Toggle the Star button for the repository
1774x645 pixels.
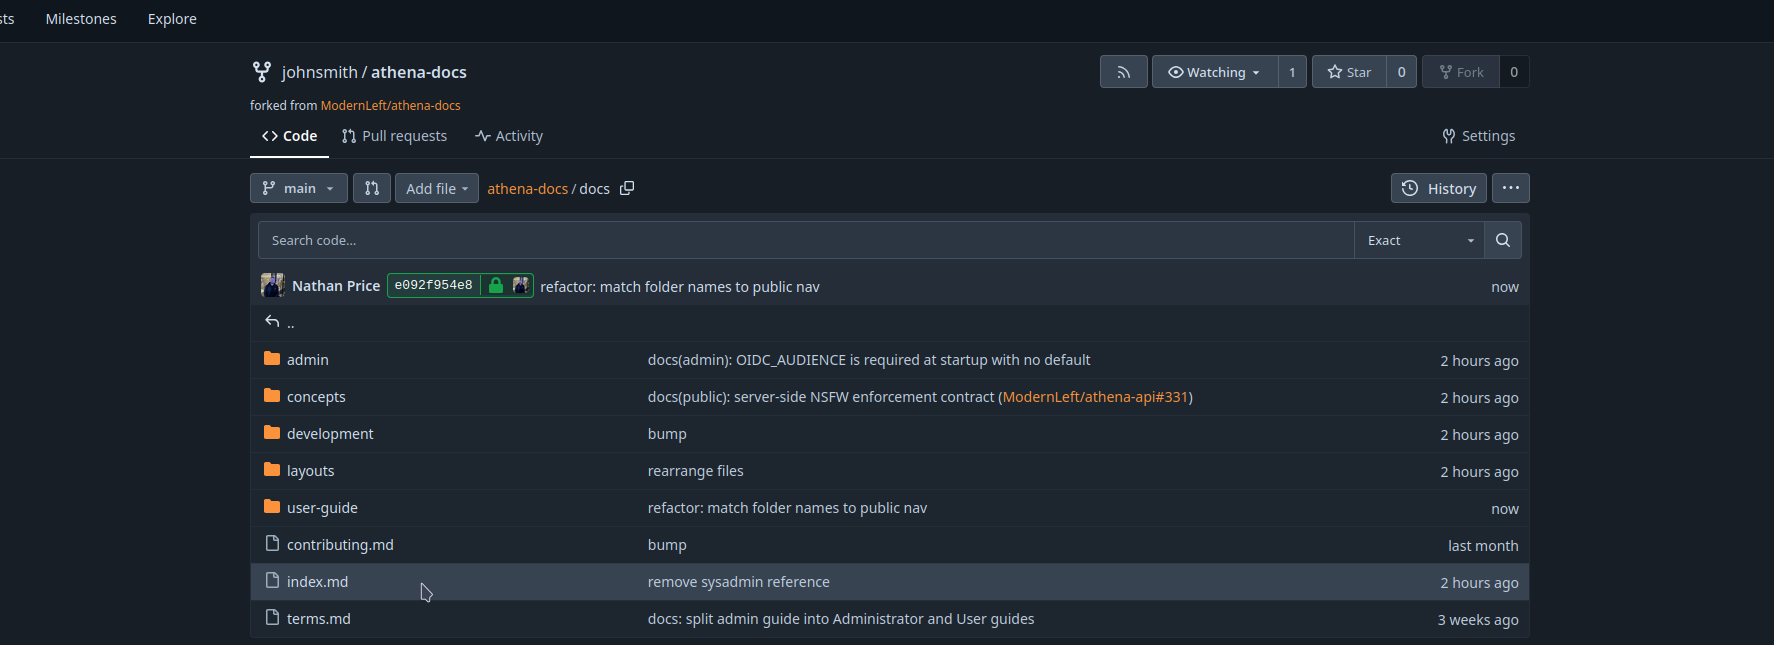[1350, 72]
